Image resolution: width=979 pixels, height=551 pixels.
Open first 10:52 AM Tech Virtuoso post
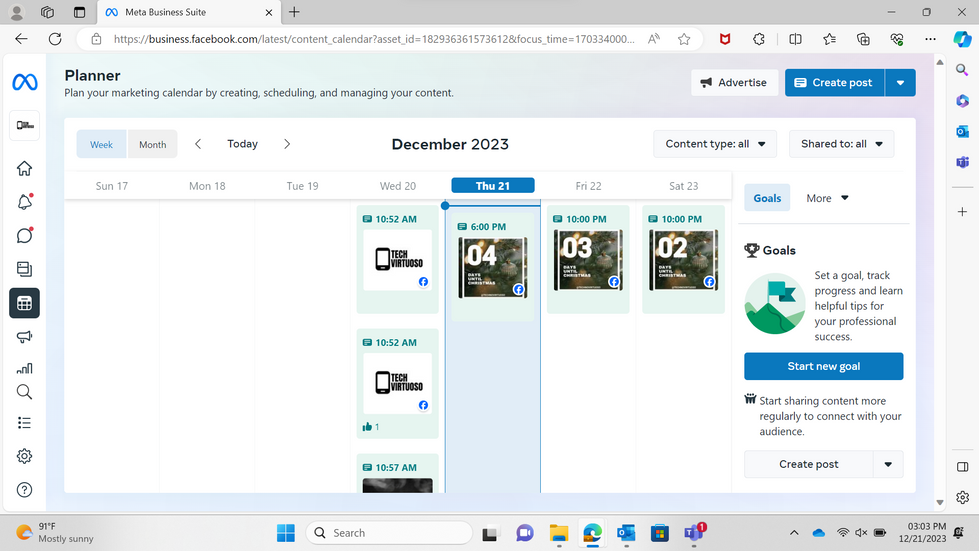click(398, 260)
